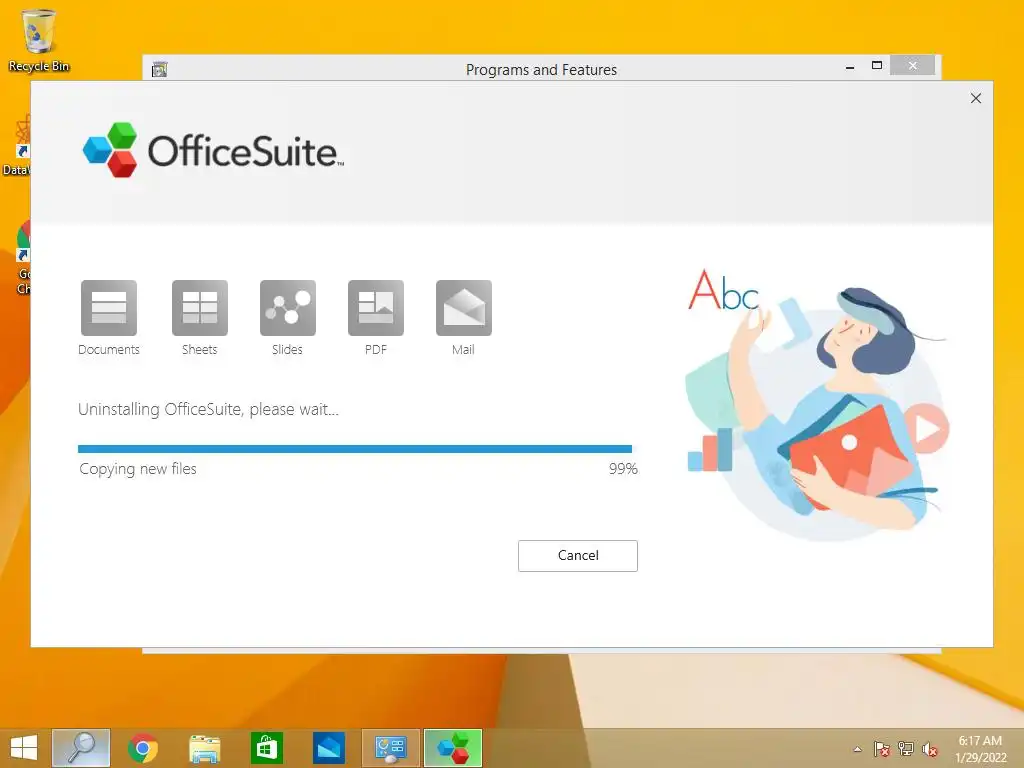Select the Recycle Bin desktop icon
1024x768 pixels.
[x=39, y=40]
